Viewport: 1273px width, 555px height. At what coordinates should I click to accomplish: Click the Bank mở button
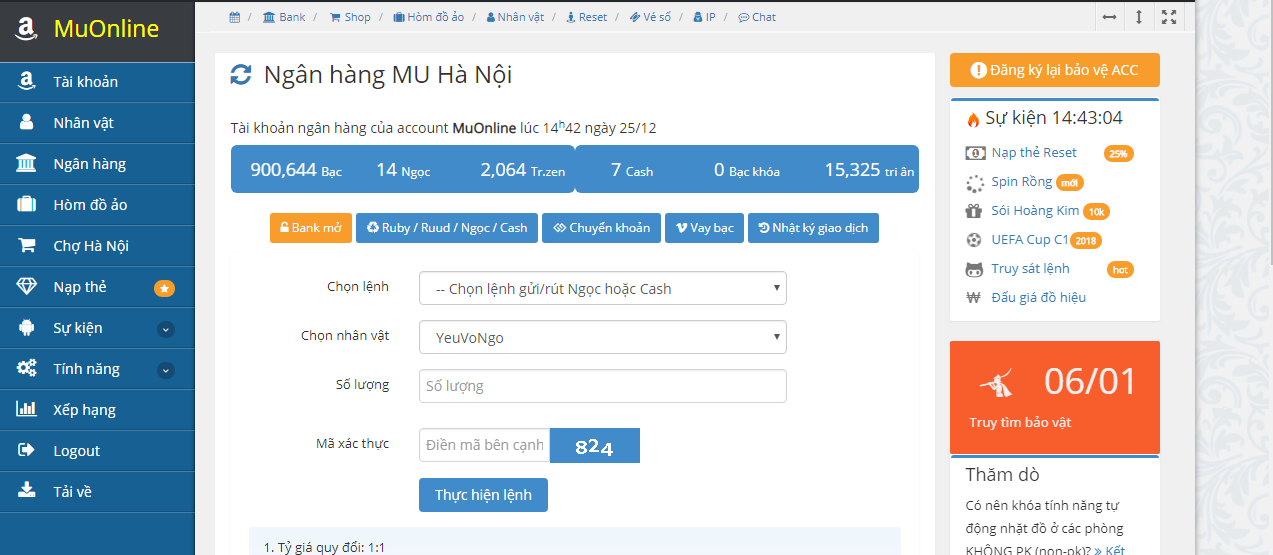coord(311,228)
